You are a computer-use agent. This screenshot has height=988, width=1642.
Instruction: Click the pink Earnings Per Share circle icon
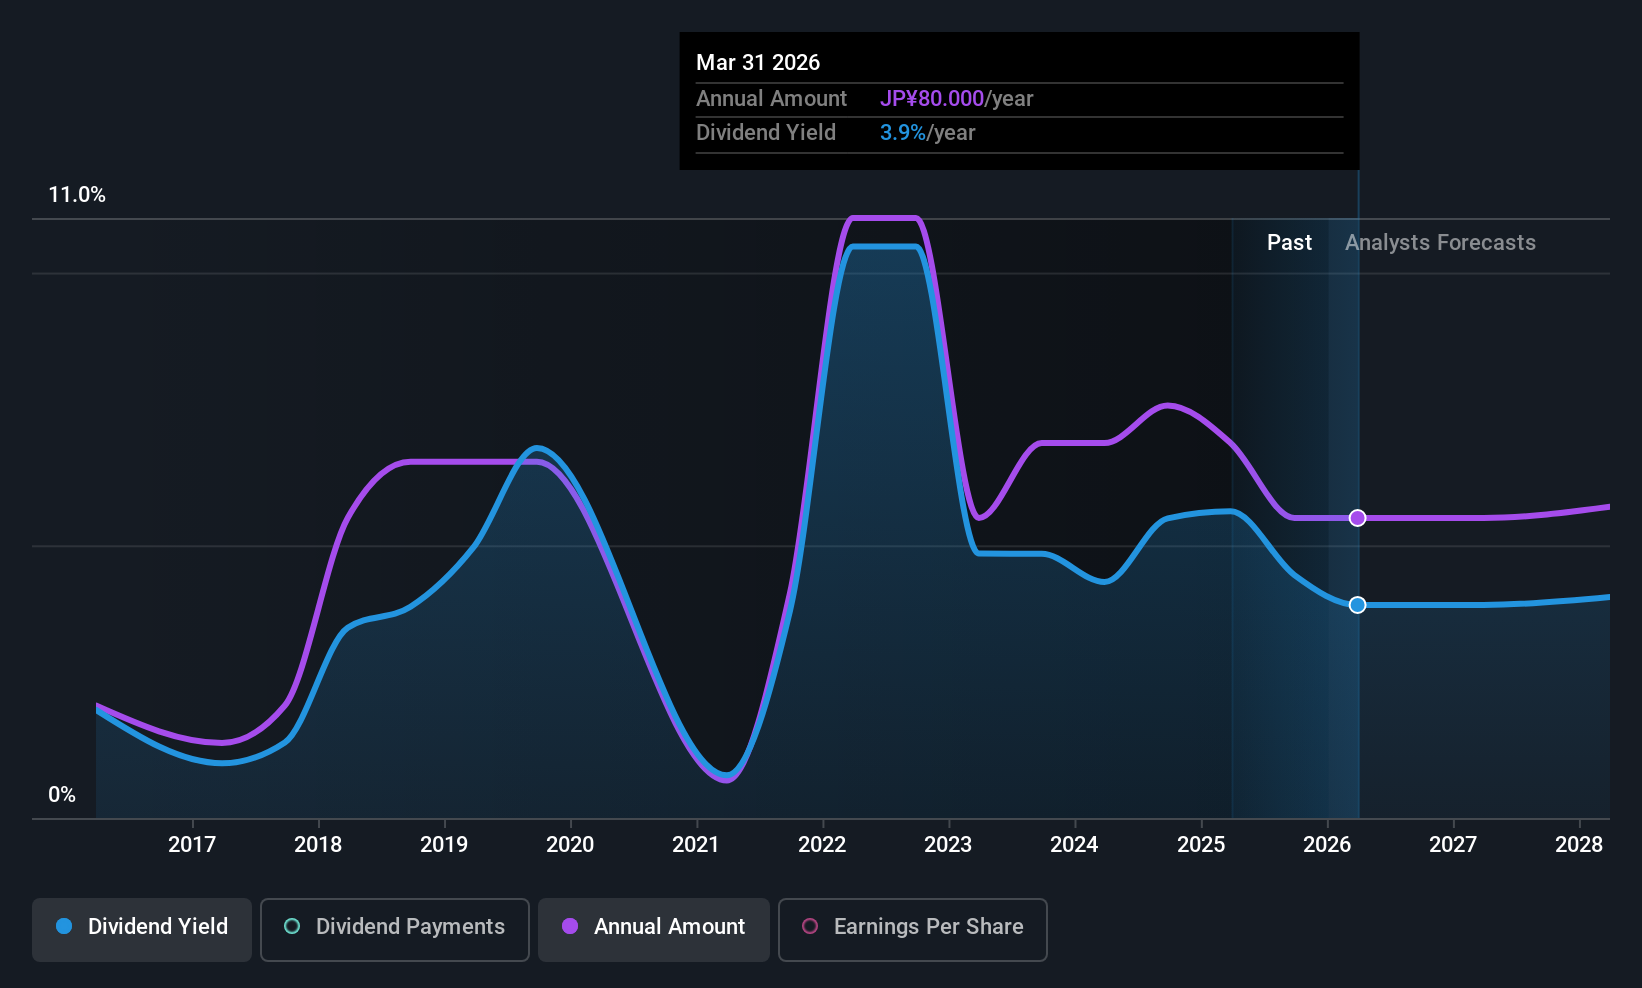(x=810, y=926)
